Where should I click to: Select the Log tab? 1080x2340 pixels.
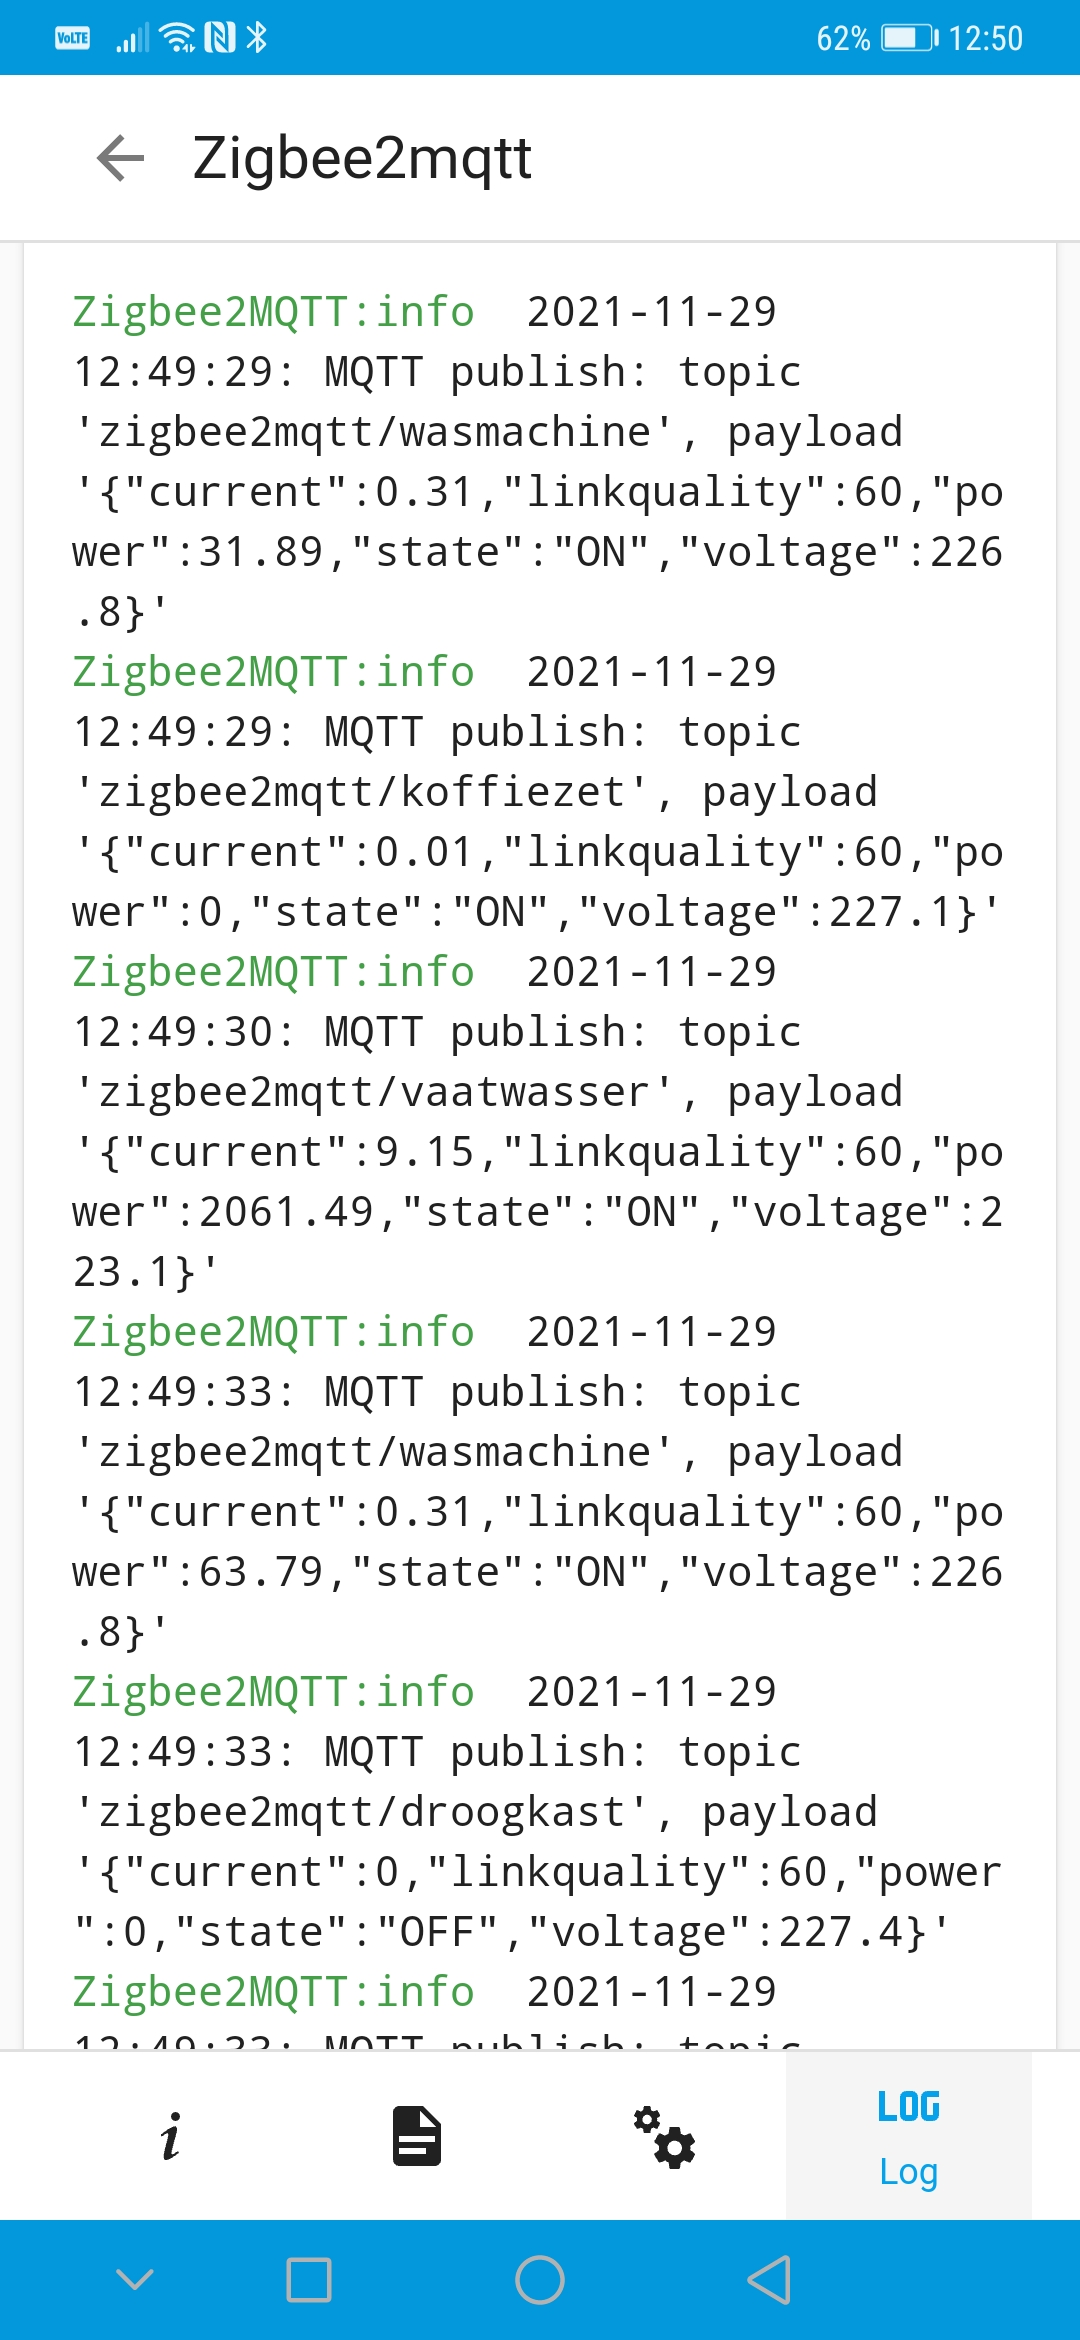coord(908,2136)
